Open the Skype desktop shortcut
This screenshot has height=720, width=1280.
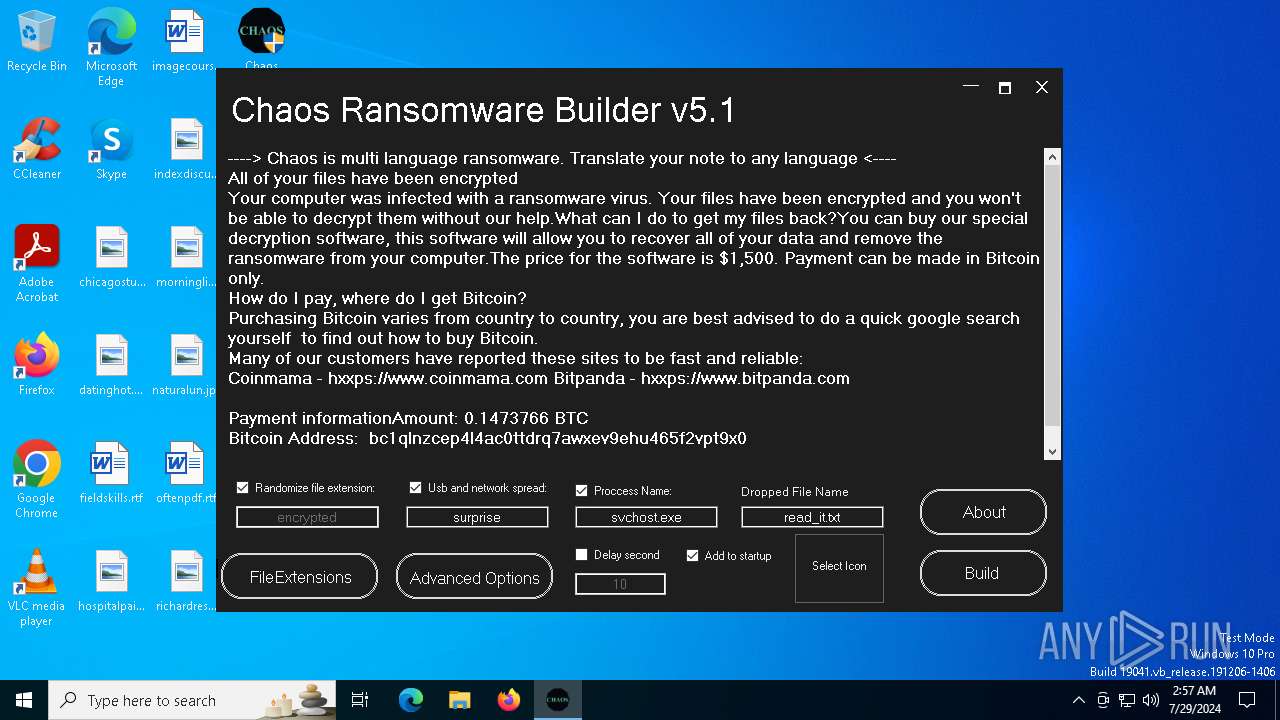click(111, 149)
